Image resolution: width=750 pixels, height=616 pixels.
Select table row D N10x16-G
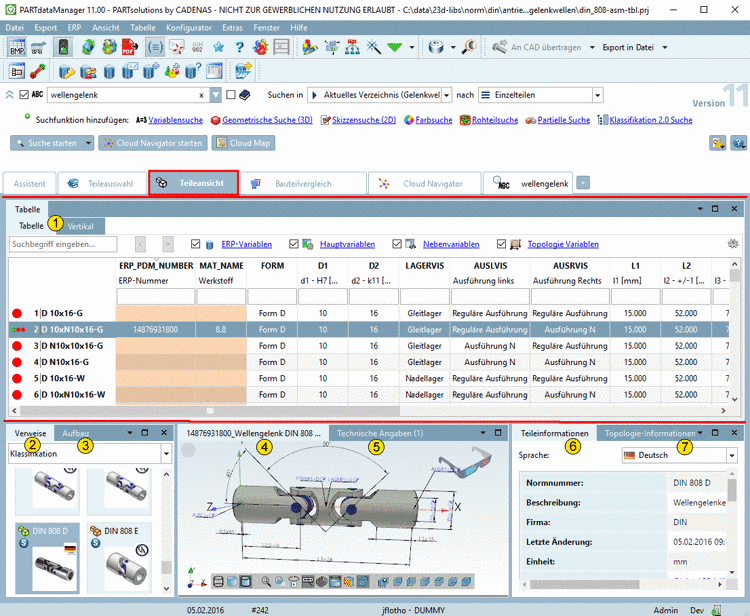pos(368,362)
